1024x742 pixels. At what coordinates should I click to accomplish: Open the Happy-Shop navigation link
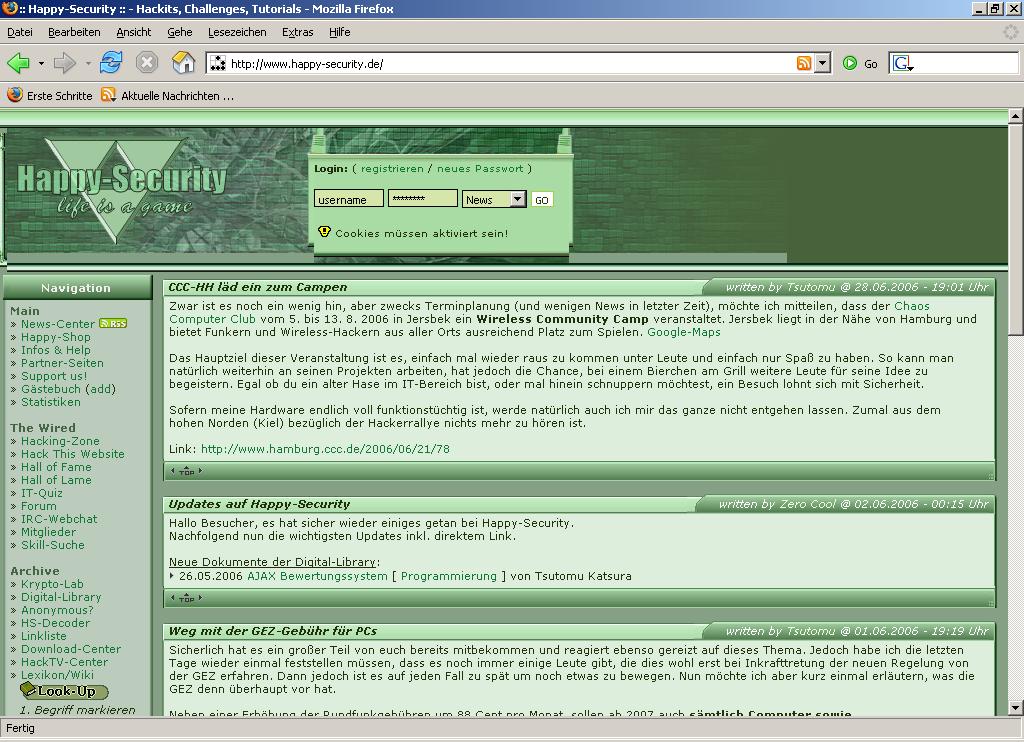56,337
